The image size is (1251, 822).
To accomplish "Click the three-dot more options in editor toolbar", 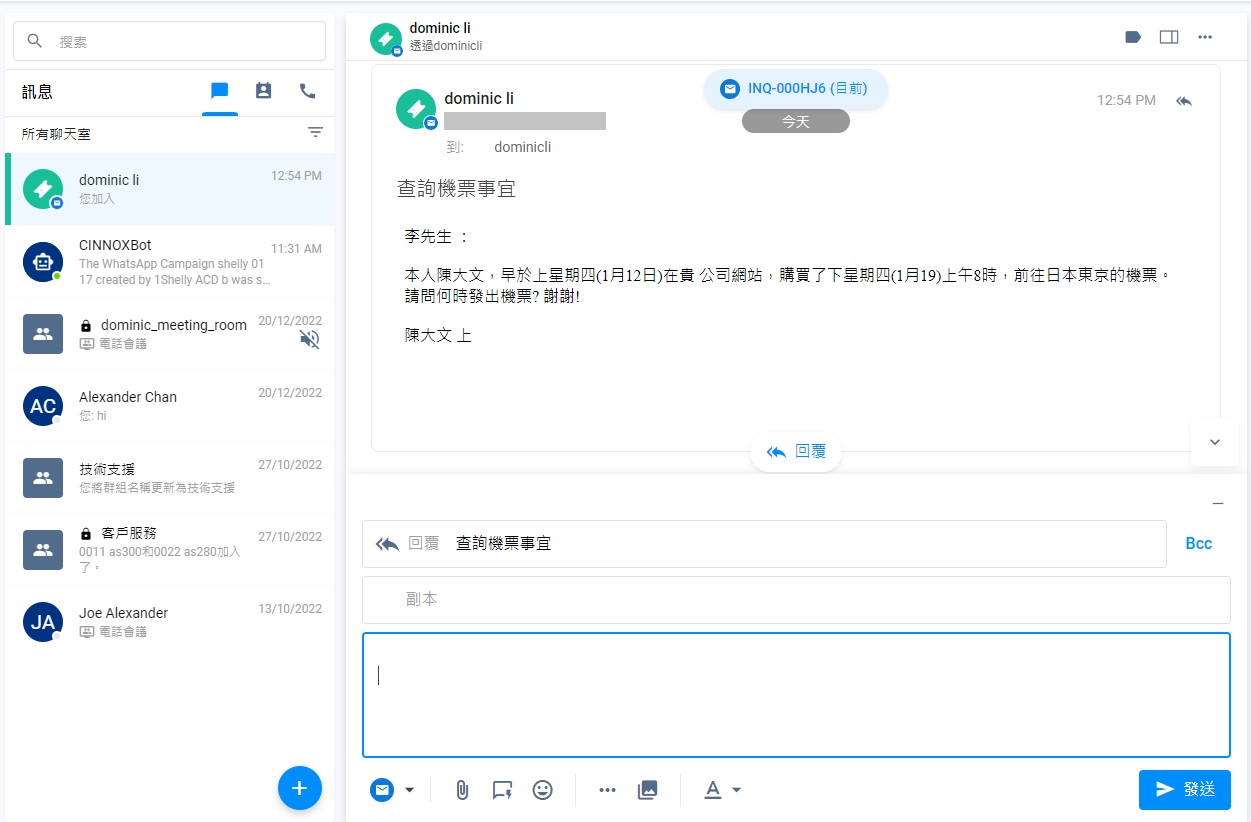I will [x=607, y=790].
